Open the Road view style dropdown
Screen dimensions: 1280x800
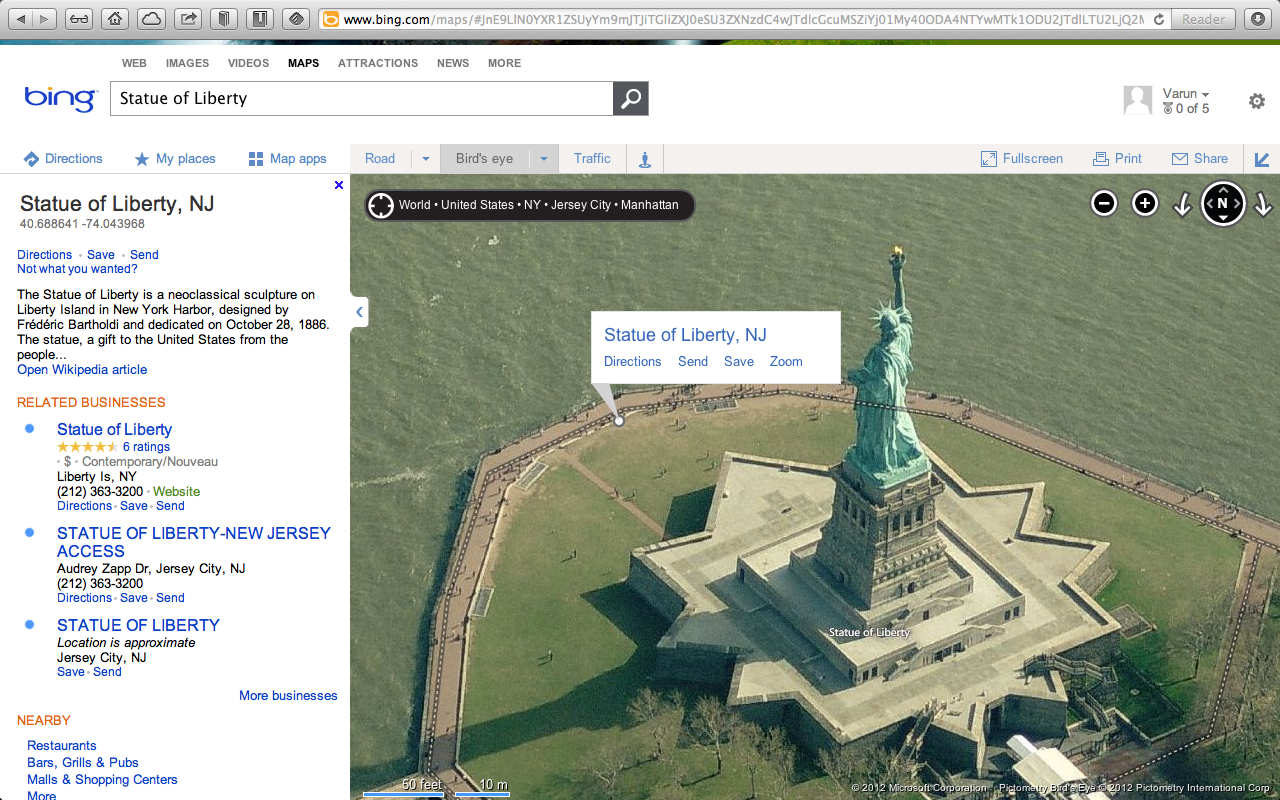[x=426, y=158]
